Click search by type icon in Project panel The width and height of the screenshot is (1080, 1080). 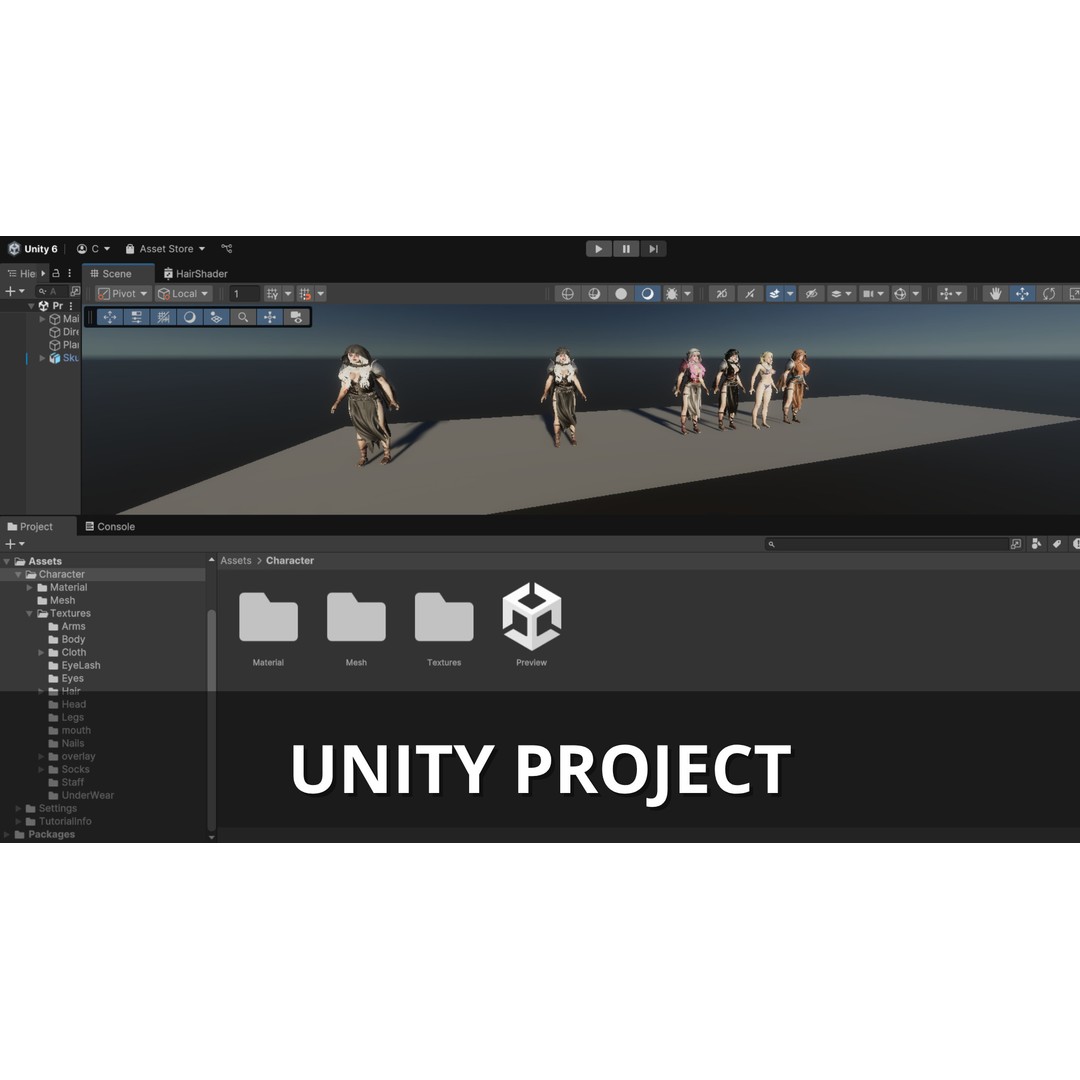click(x=1037, y=544)
